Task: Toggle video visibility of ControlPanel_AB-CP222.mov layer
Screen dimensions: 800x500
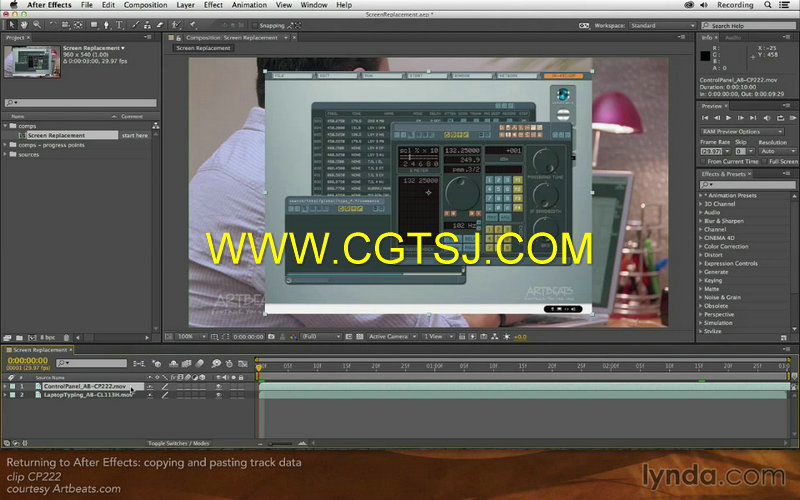Action: 219,387
